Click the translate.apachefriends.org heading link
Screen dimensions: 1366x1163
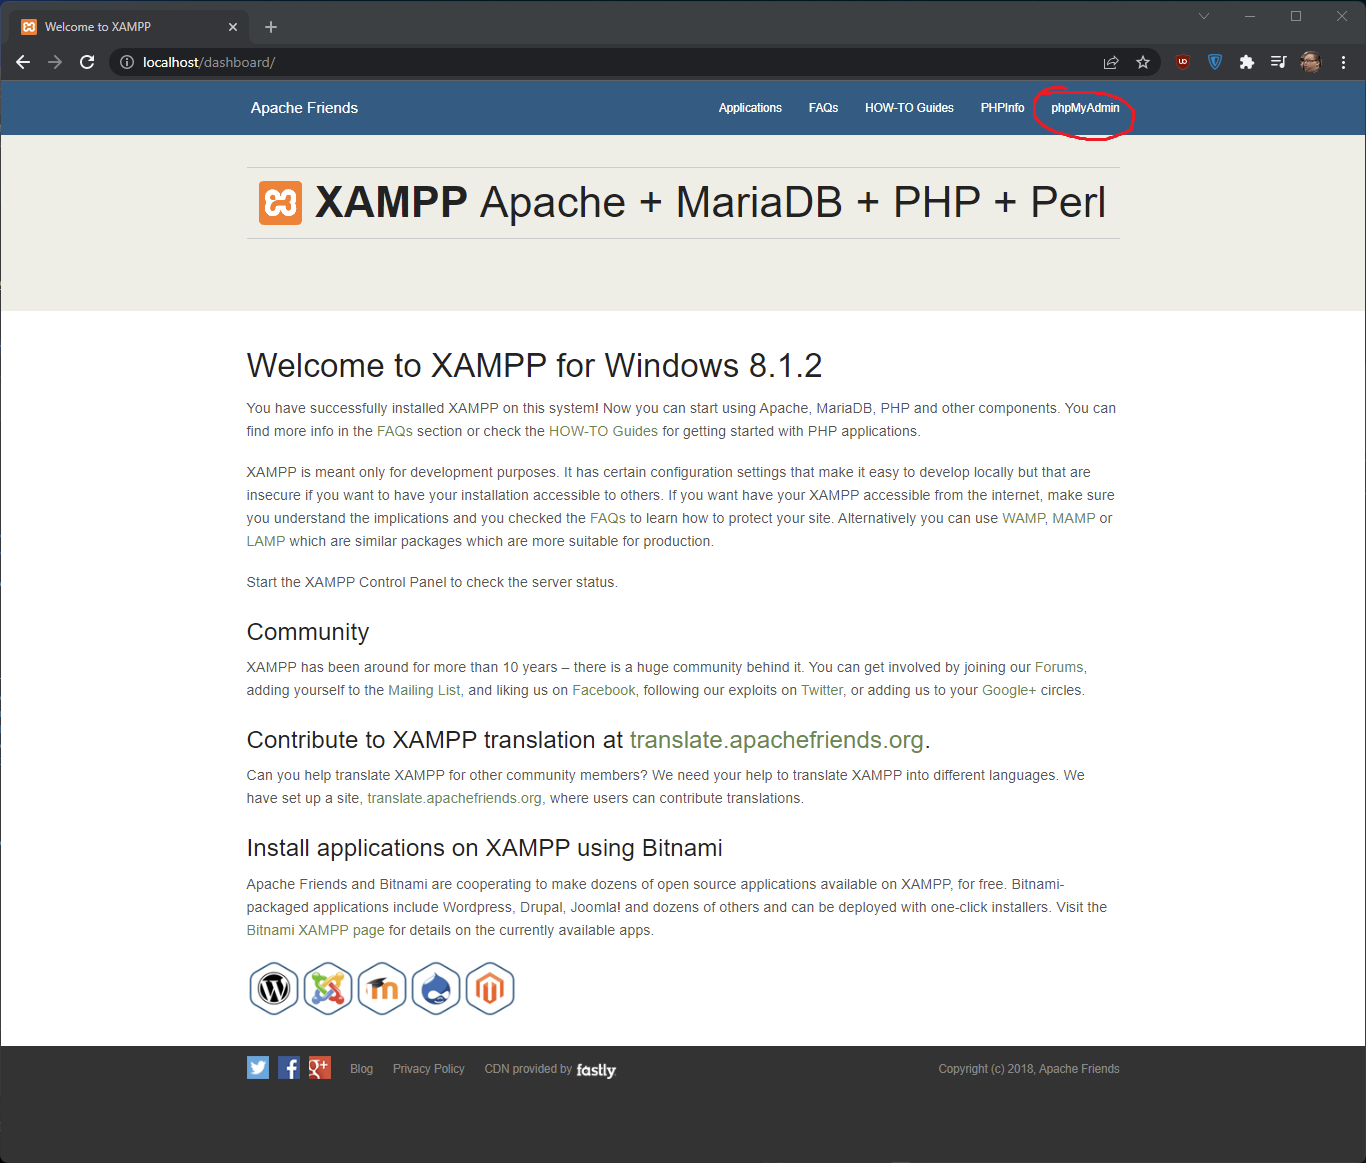777,740
